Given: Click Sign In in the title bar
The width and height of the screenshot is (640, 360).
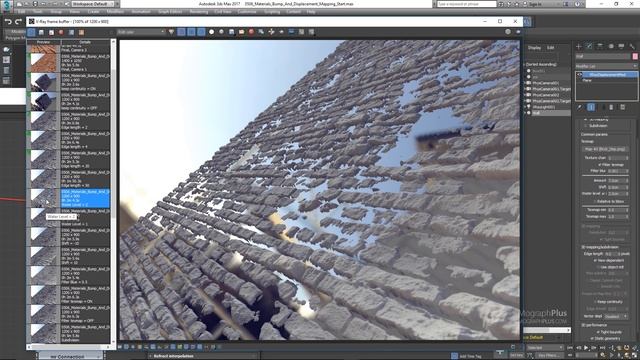Looking at the screenshot, I should pos(534,4).
